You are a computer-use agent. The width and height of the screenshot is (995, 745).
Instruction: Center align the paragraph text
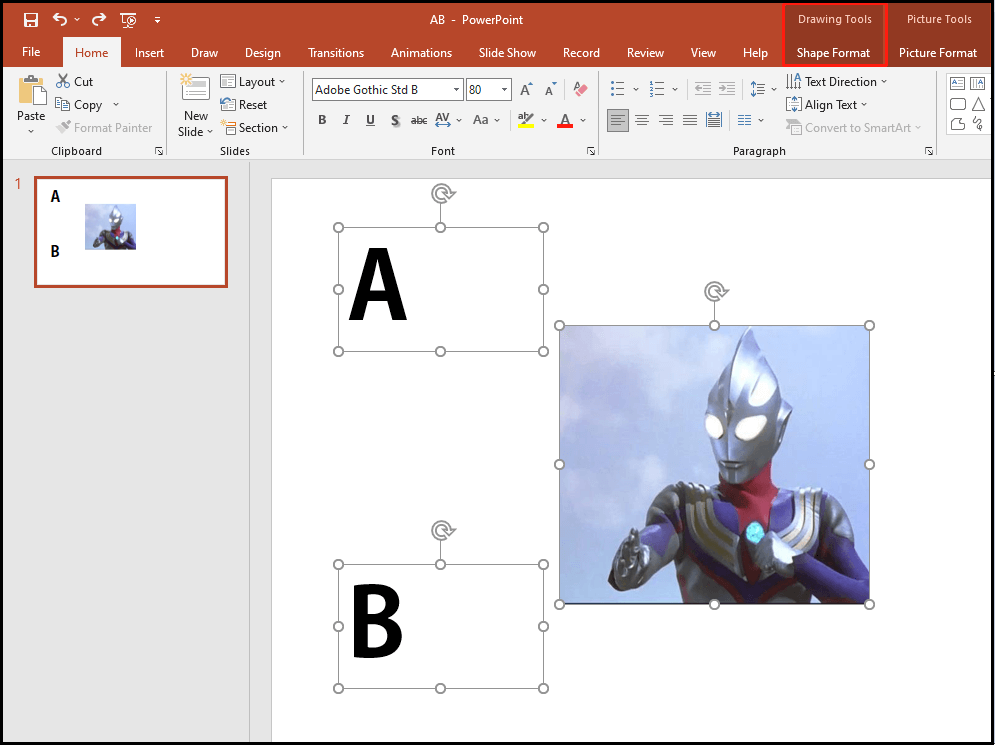(x=642, y=120)
